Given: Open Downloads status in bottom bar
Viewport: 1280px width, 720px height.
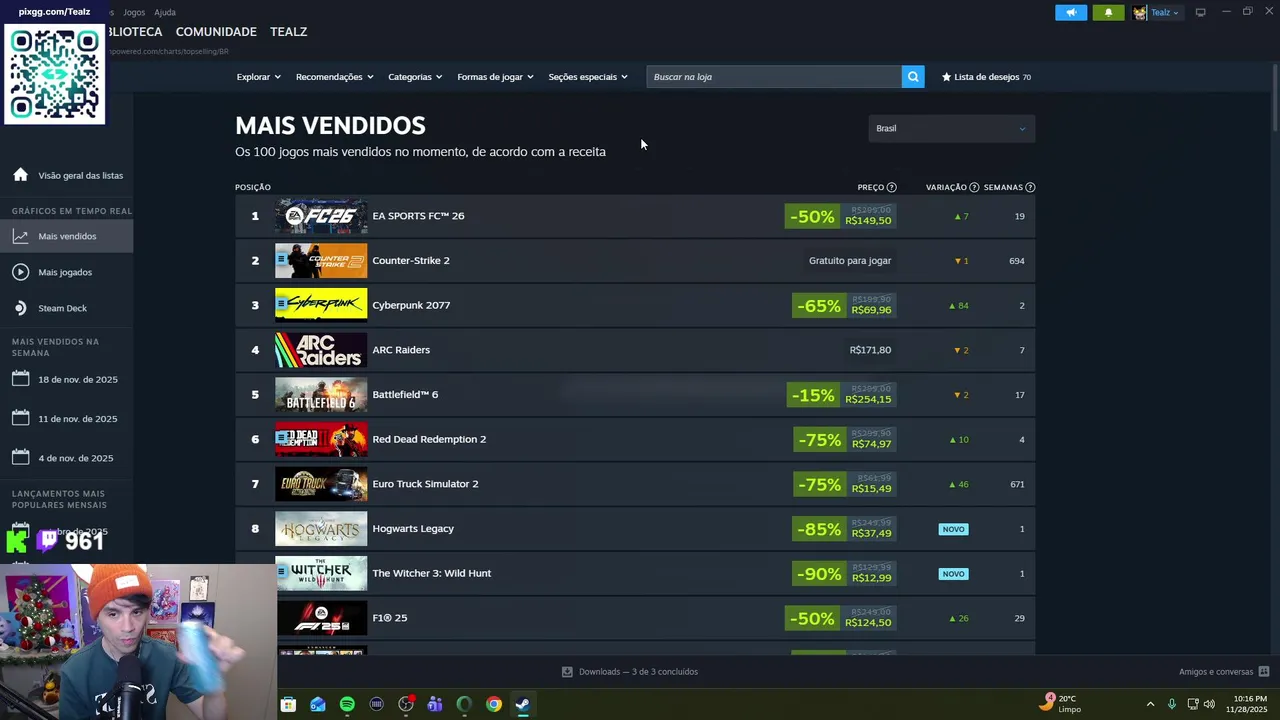Looking at the screenshot, I should coord(630,672).
